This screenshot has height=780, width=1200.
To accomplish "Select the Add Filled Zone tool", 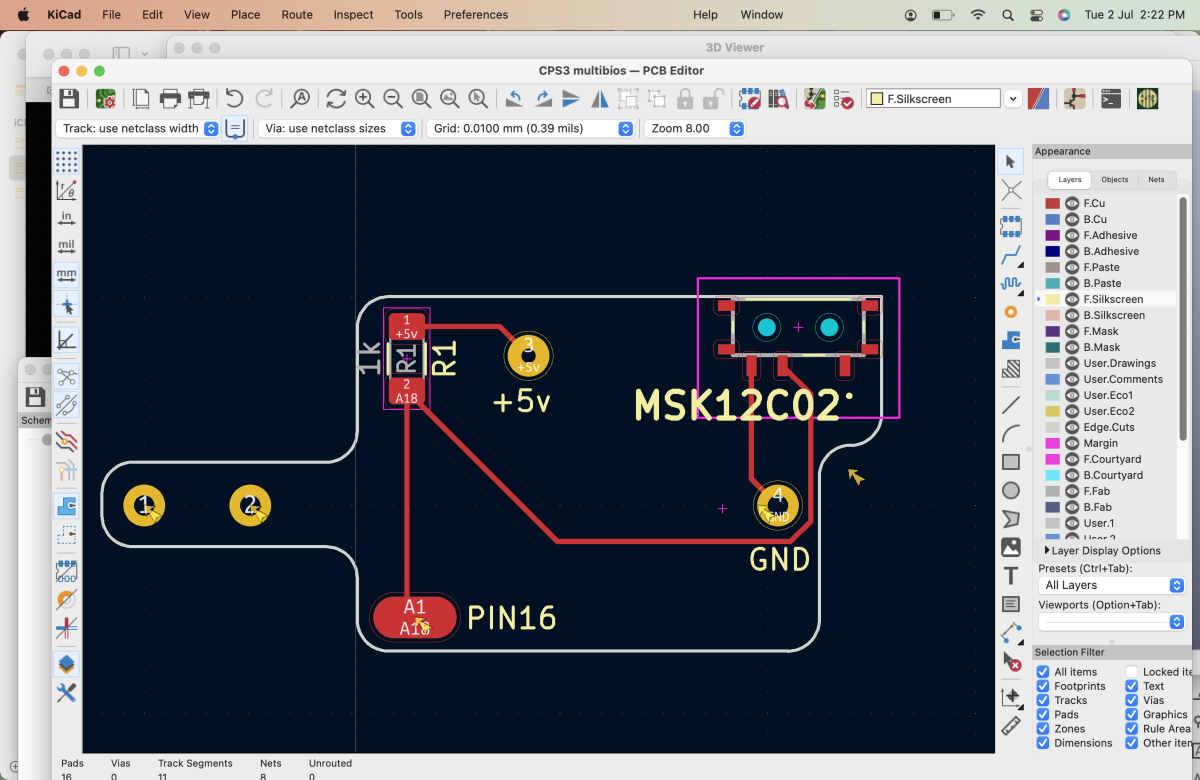I will pyautogui.click(x=1011, y=341).
